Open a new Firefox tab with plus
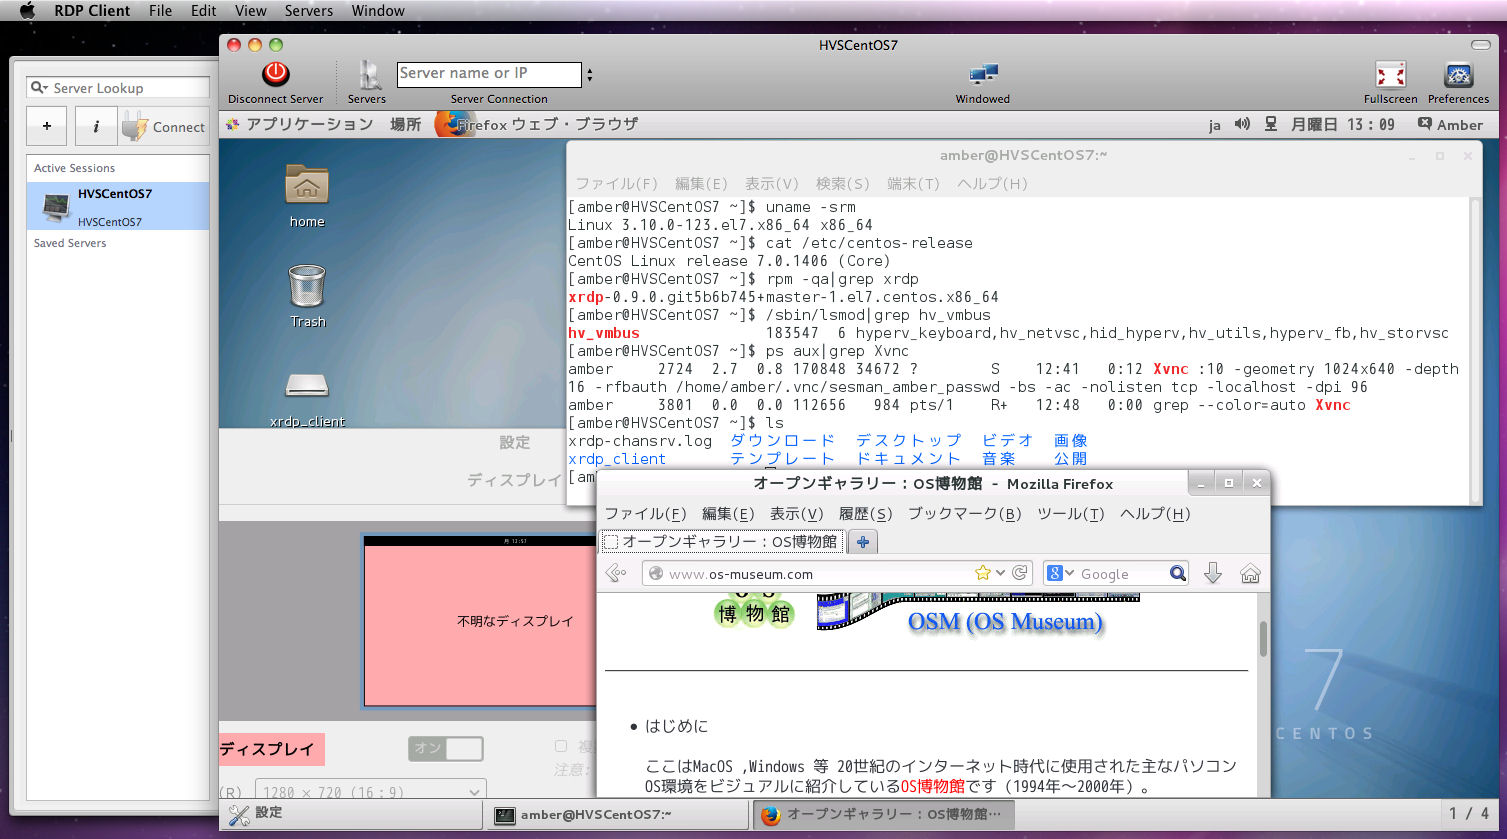The image size is (1507, 839). coord(862,541)
